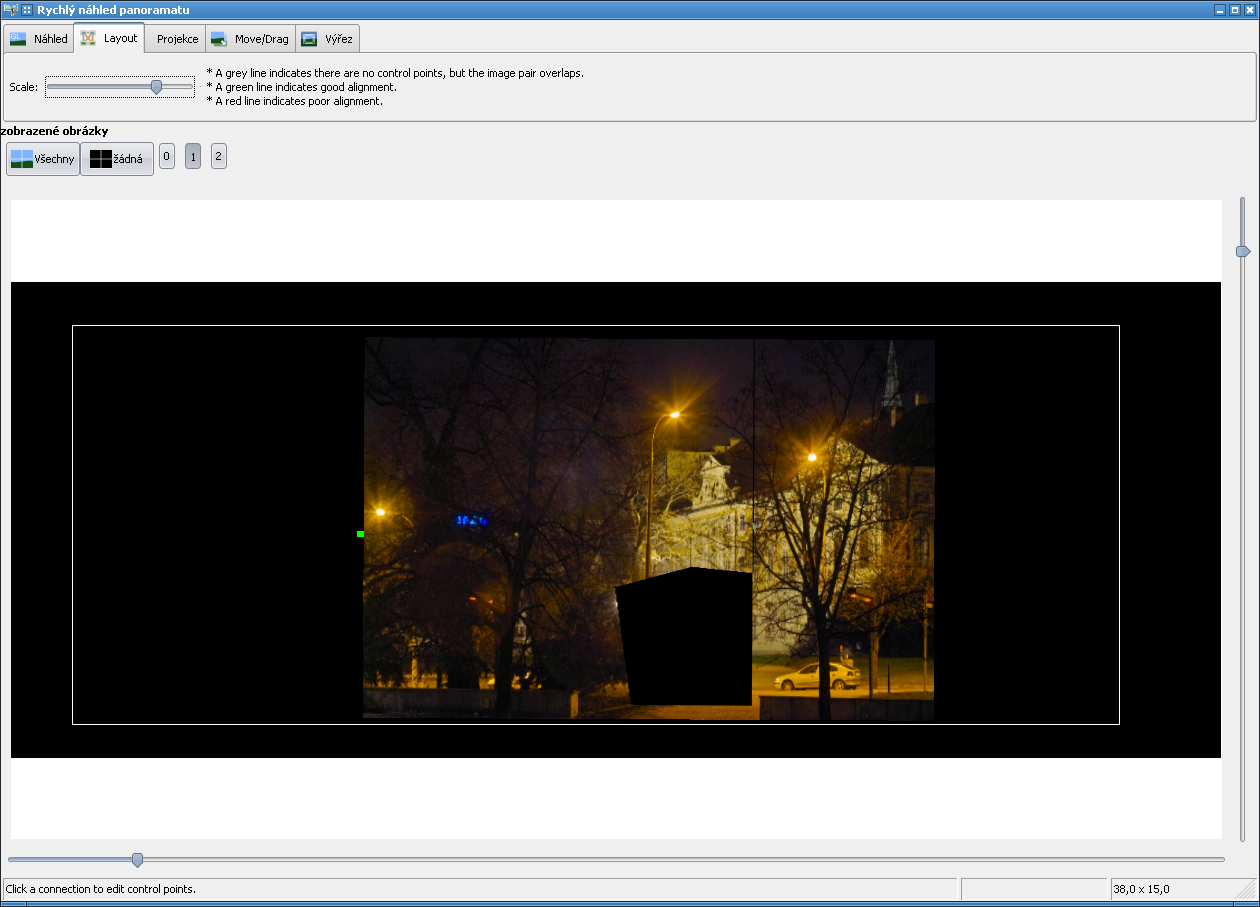Click the green control point marker
1260x907 pixels.
pyautogui.click(x=360, y=534)
